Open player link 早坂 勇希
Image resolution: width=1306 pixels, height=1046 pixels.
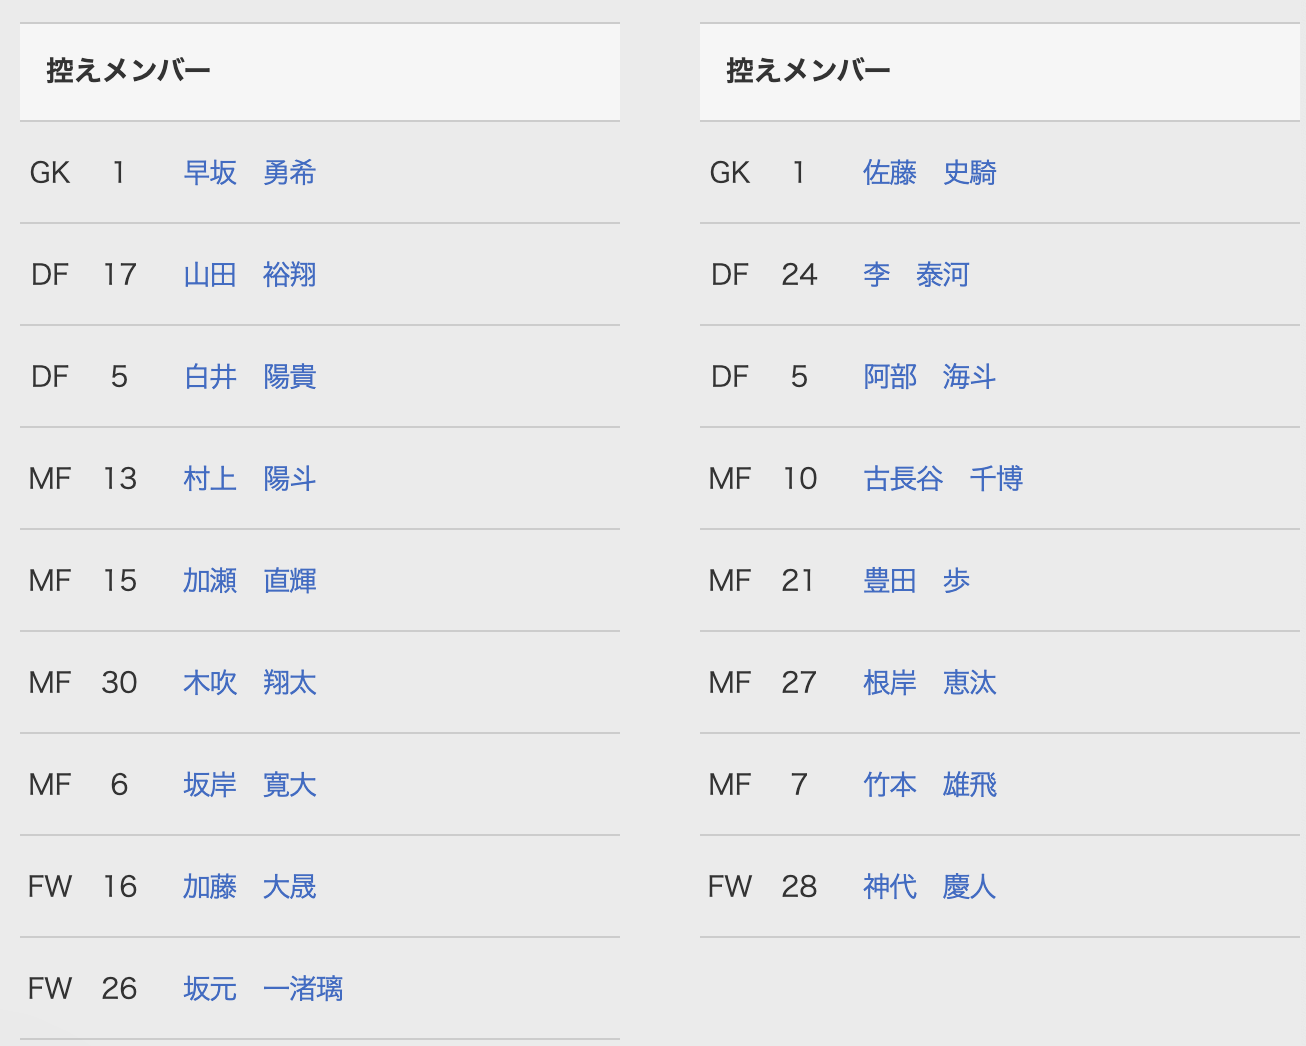tap(249, 173)
